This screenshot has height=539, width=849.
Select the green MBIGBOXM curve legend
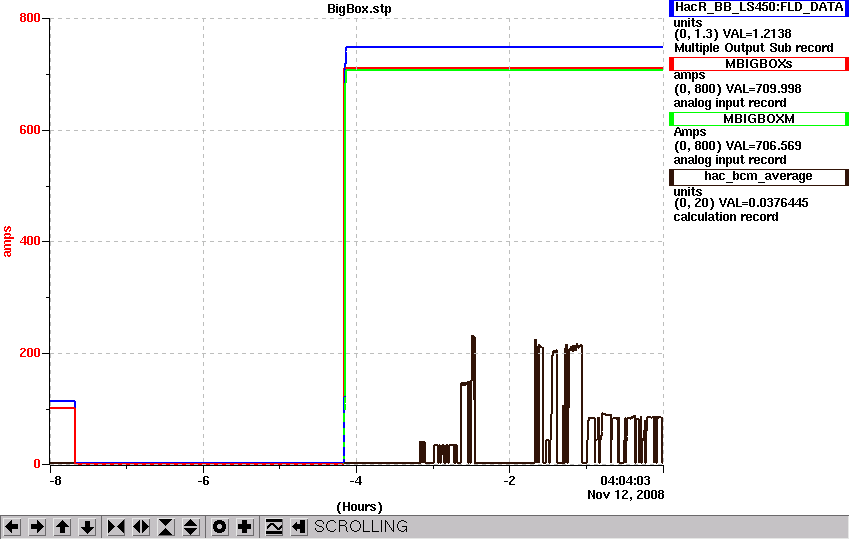759,119
